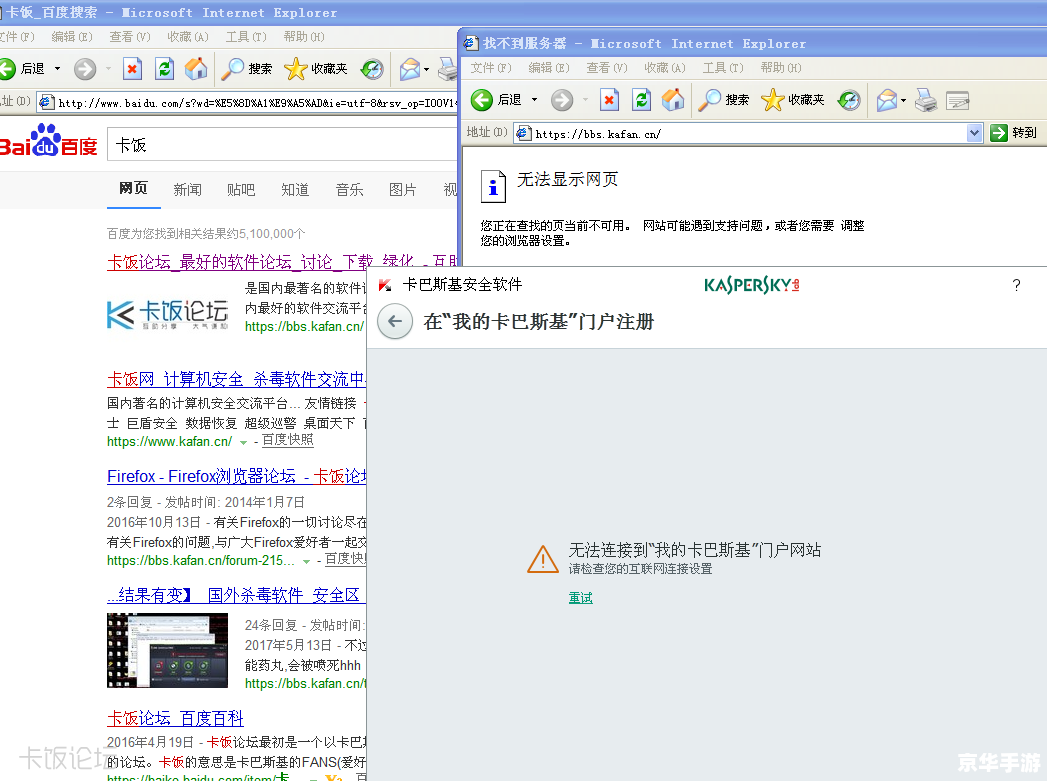
Task: Click Back arrow in the kafan IE window
Action: tap(481, 100)
